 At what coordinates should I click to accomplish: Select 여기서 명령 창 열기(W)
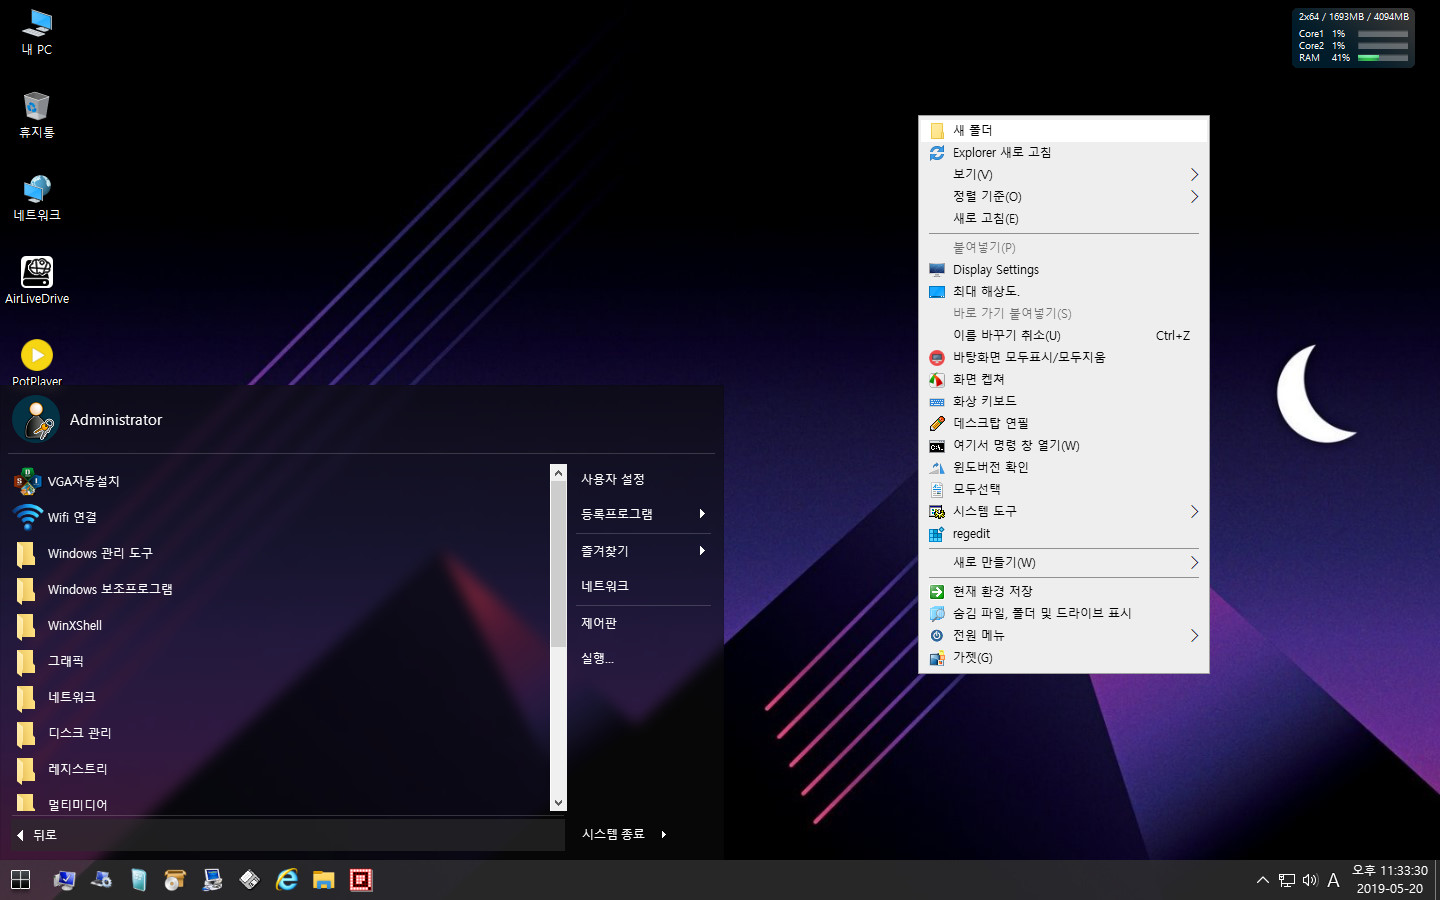point(1064,445)
